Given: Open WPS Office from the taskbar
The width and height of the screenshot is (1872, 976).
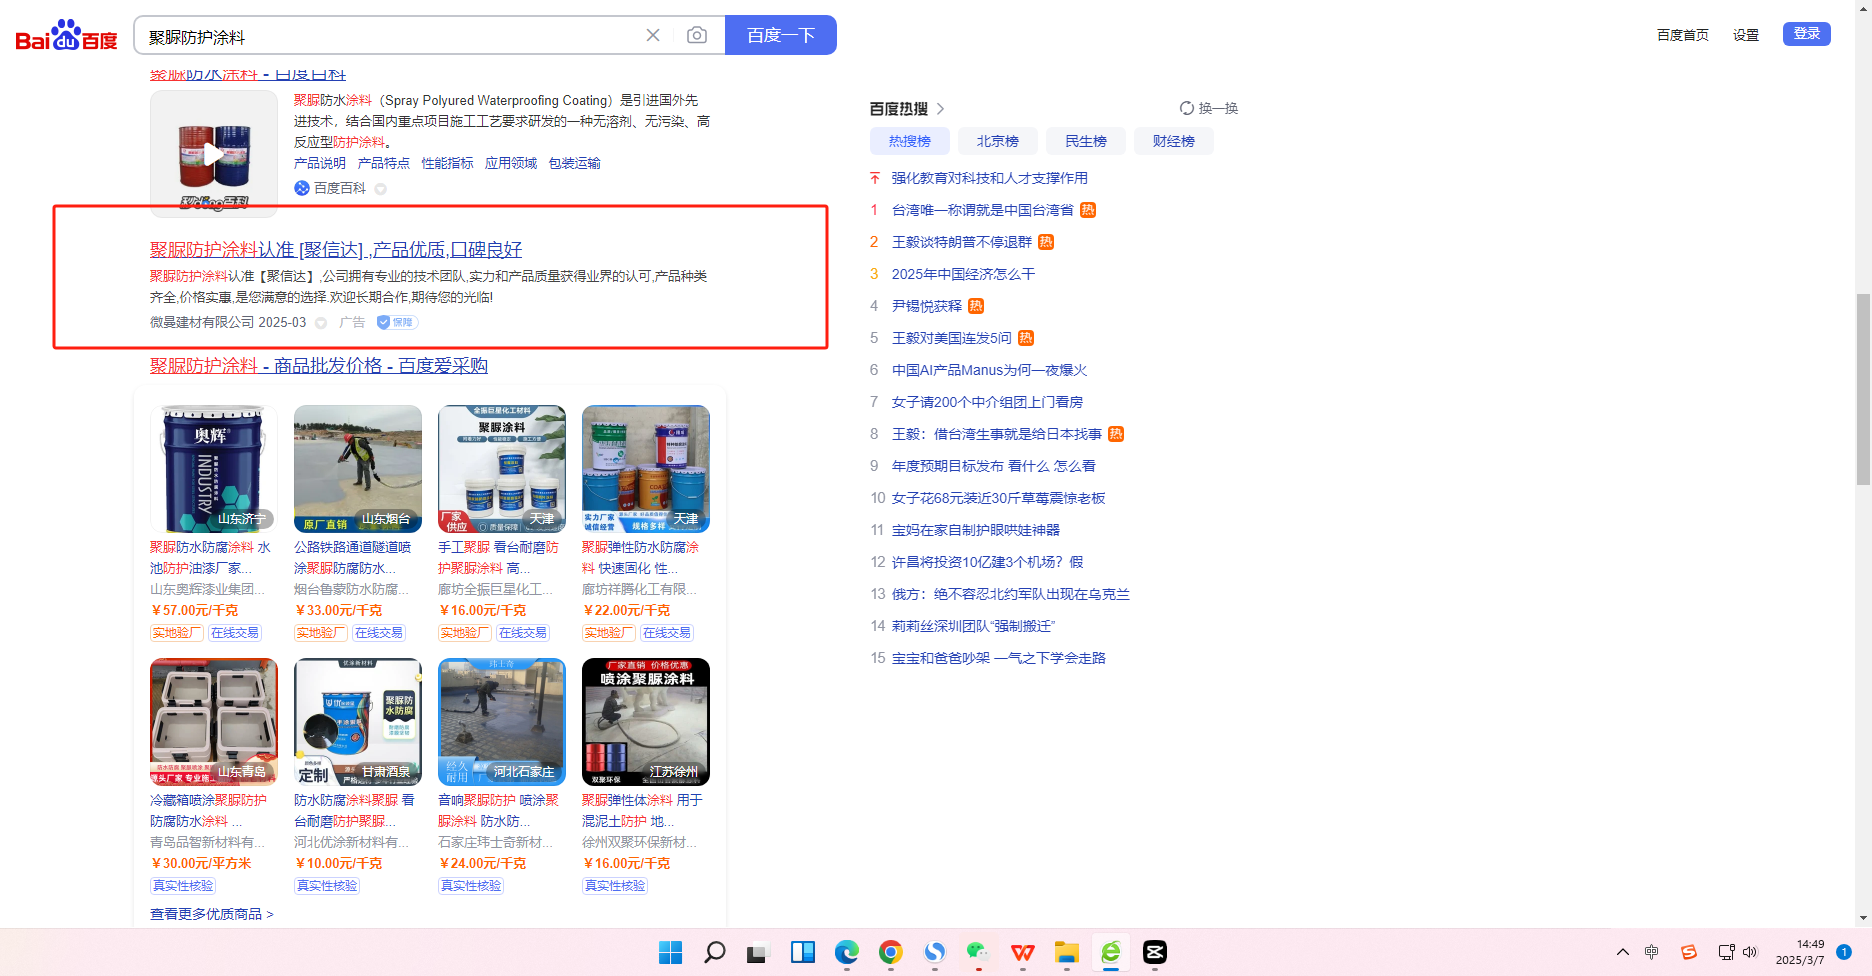Looking at the screenshot, I should [1022, 952].
